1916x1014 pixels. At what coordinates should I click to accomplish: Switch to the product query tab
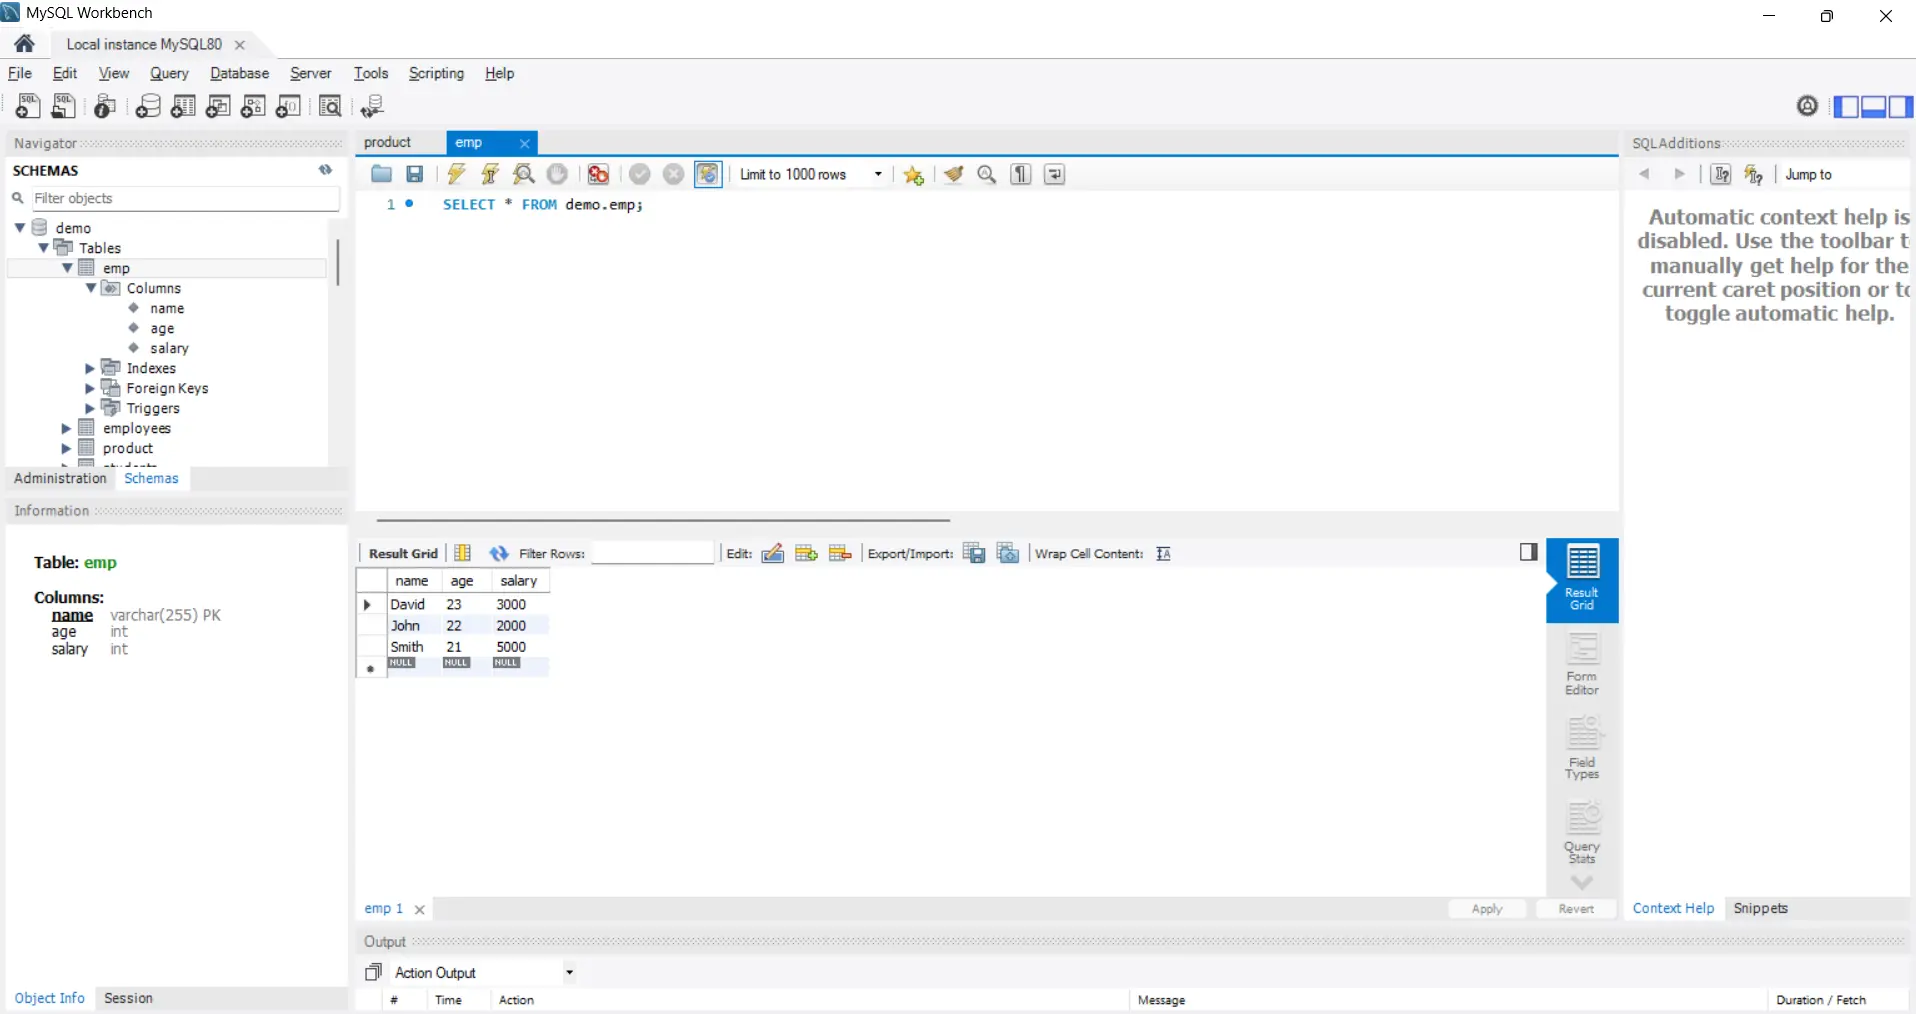388,142
